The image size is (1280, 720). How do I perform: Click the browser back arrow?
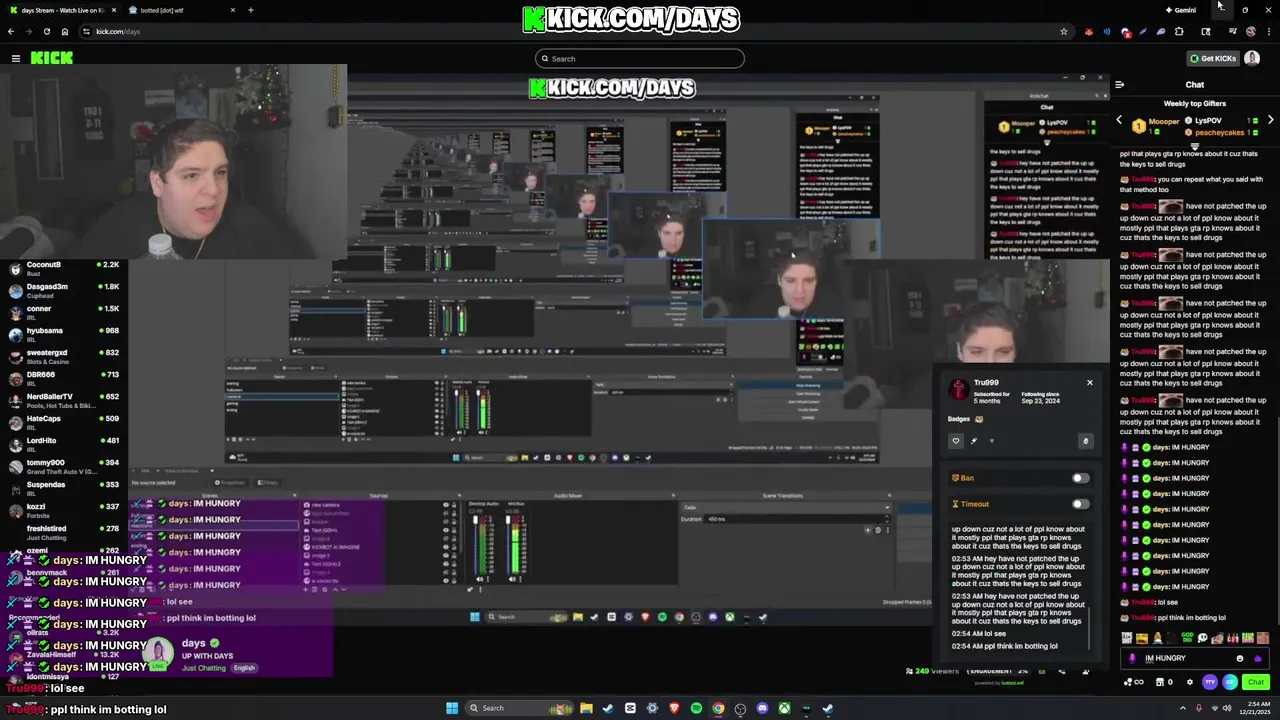[12, 31]
